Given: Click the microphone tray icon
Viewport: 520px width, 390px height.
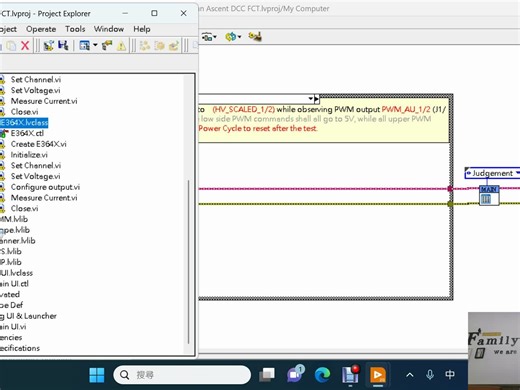Looking at the screenshot, I should [430, 375].
